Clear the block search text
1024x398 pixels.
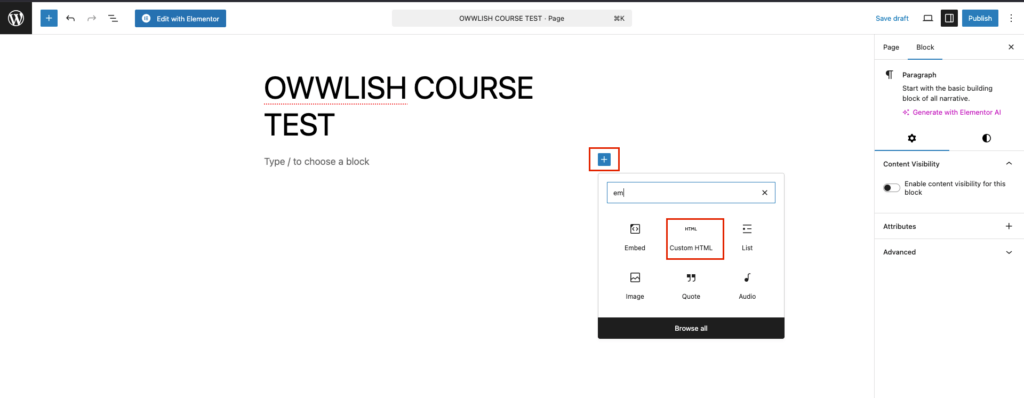click(x=764, y=193)
